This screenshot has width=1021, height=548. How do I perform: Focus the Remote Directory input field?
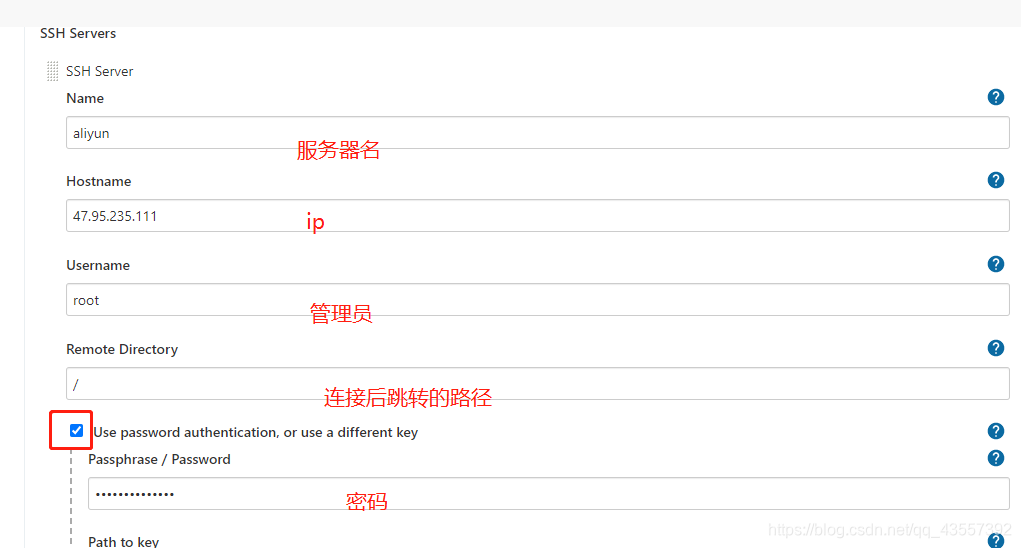point(538,383)
